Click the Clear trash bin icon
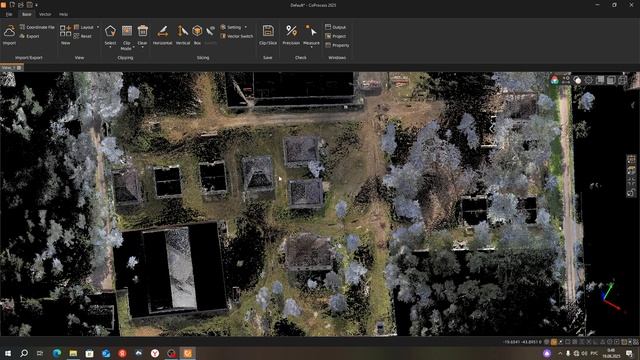This screenshot has height=360, width=640. [x=142, y=31]
